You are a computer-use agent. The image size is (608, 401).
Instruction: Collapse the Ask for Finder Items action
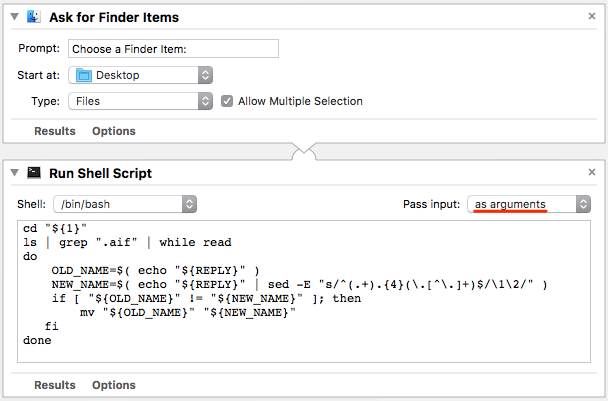14,17
